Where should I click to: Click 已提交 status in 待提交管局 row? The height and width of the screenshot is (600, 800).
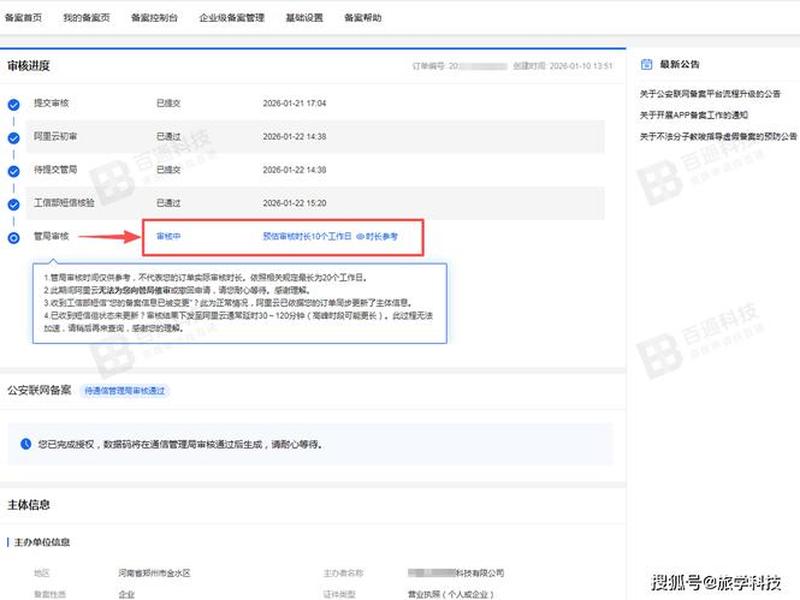[x=168, y=170]
